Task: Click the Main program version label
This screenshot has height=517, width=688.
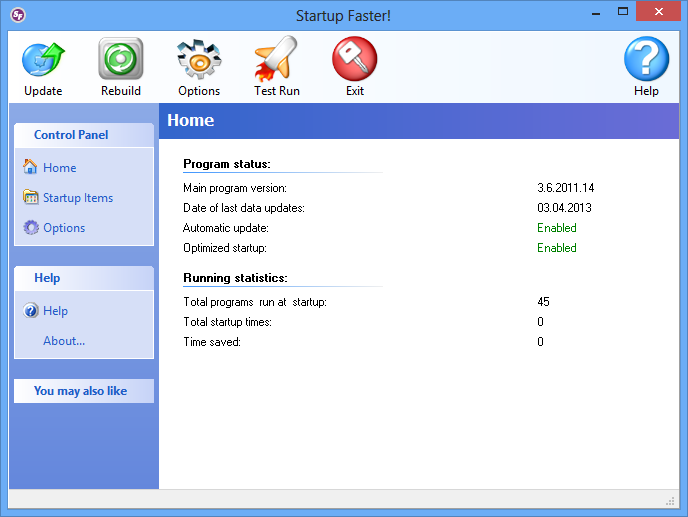Action: (x=235, y=188)
